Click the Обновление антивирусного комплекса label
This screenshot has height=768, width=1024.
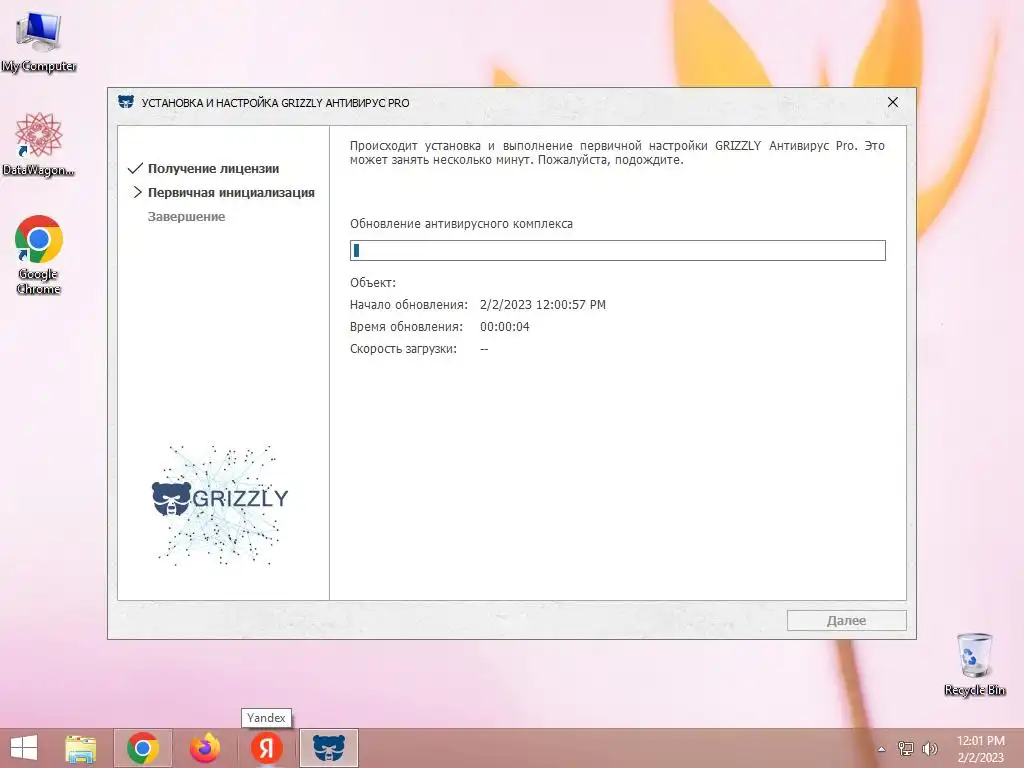(461, 224)
